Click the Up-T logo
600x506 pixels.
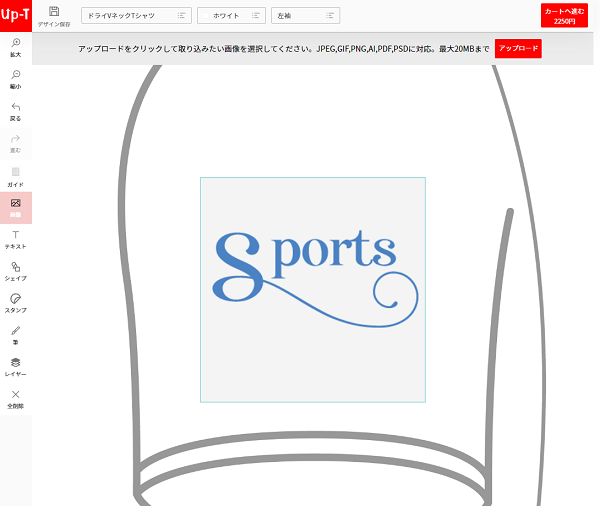click(16, 16)
